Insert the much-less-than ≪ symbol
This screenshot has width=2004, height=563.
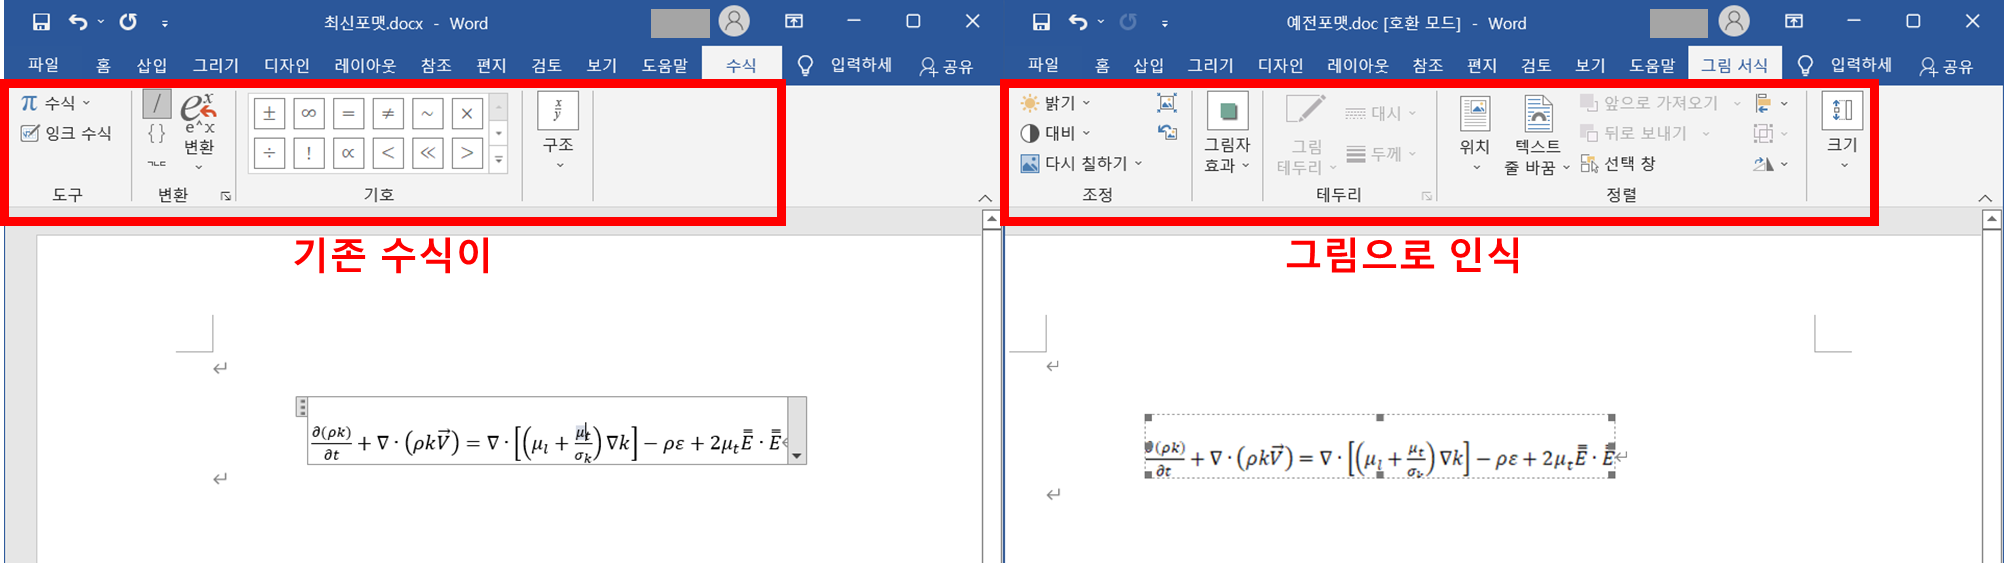(427, 153)
